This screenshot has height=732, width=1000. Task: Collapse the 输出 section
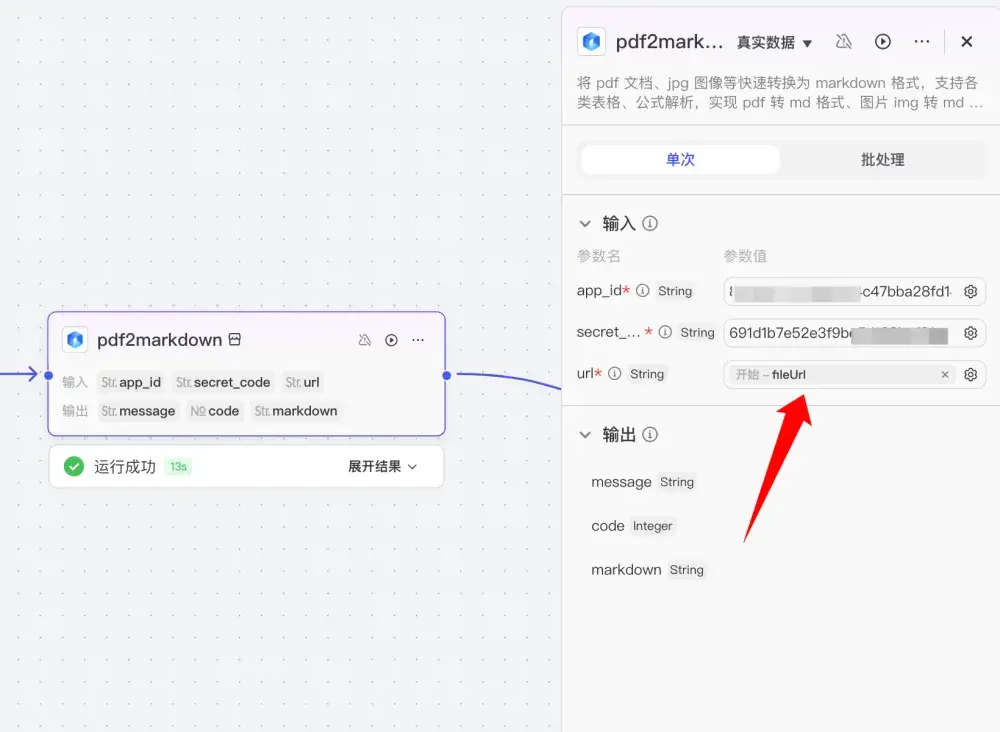coord(587,435)
